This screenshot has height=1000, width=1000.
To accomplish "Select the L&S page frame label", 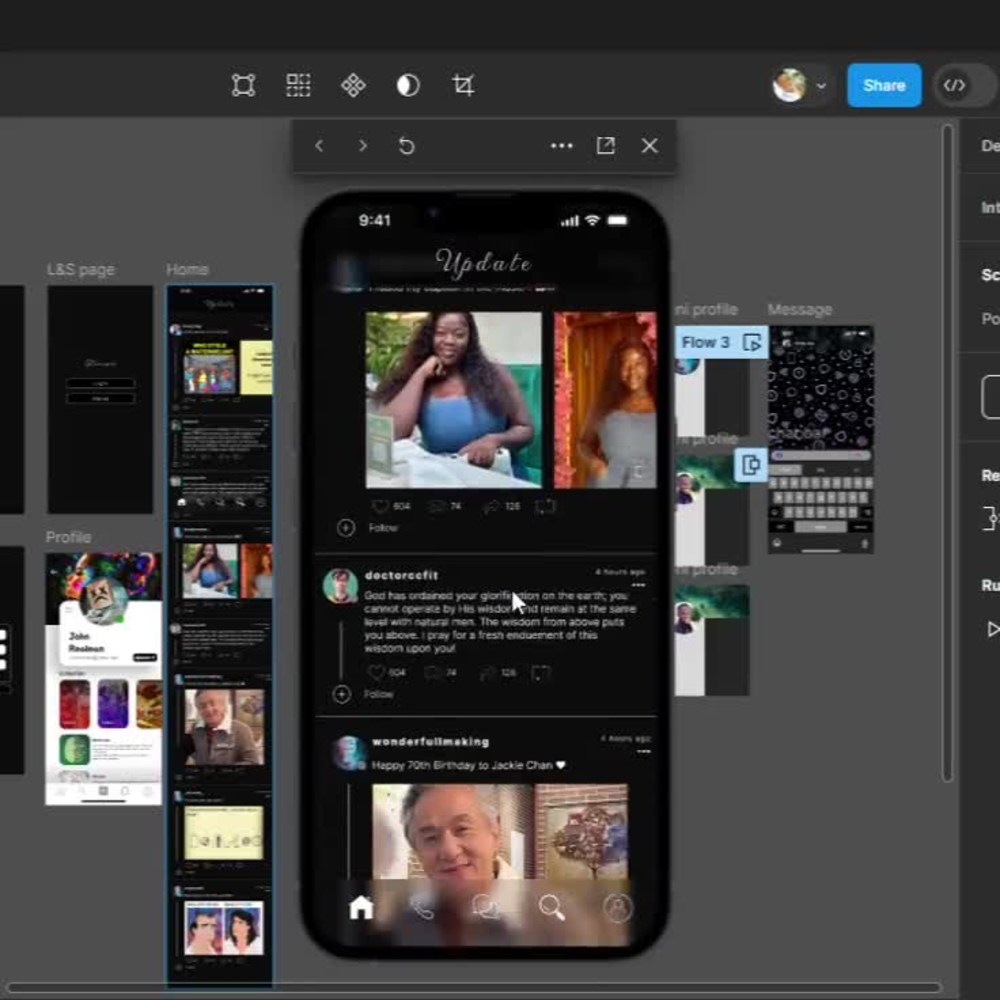I will [80, 270].
